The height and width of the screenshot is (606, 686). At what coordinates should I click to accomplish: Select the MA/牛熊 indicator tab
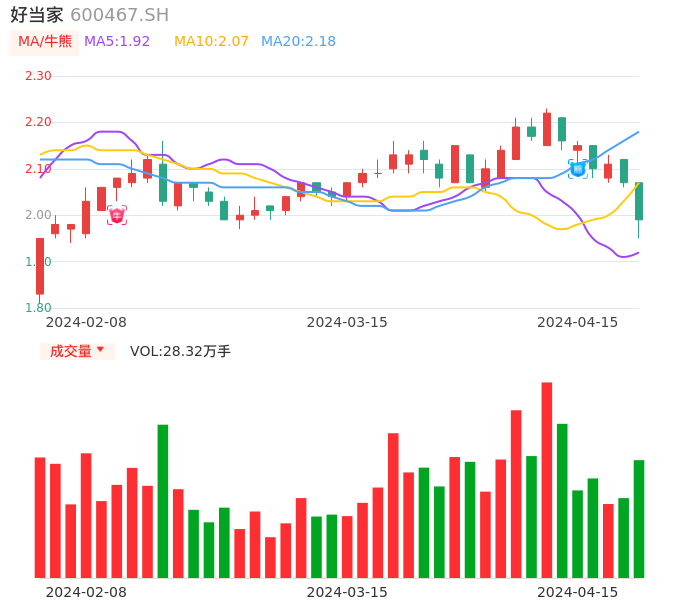pos(45,42)
